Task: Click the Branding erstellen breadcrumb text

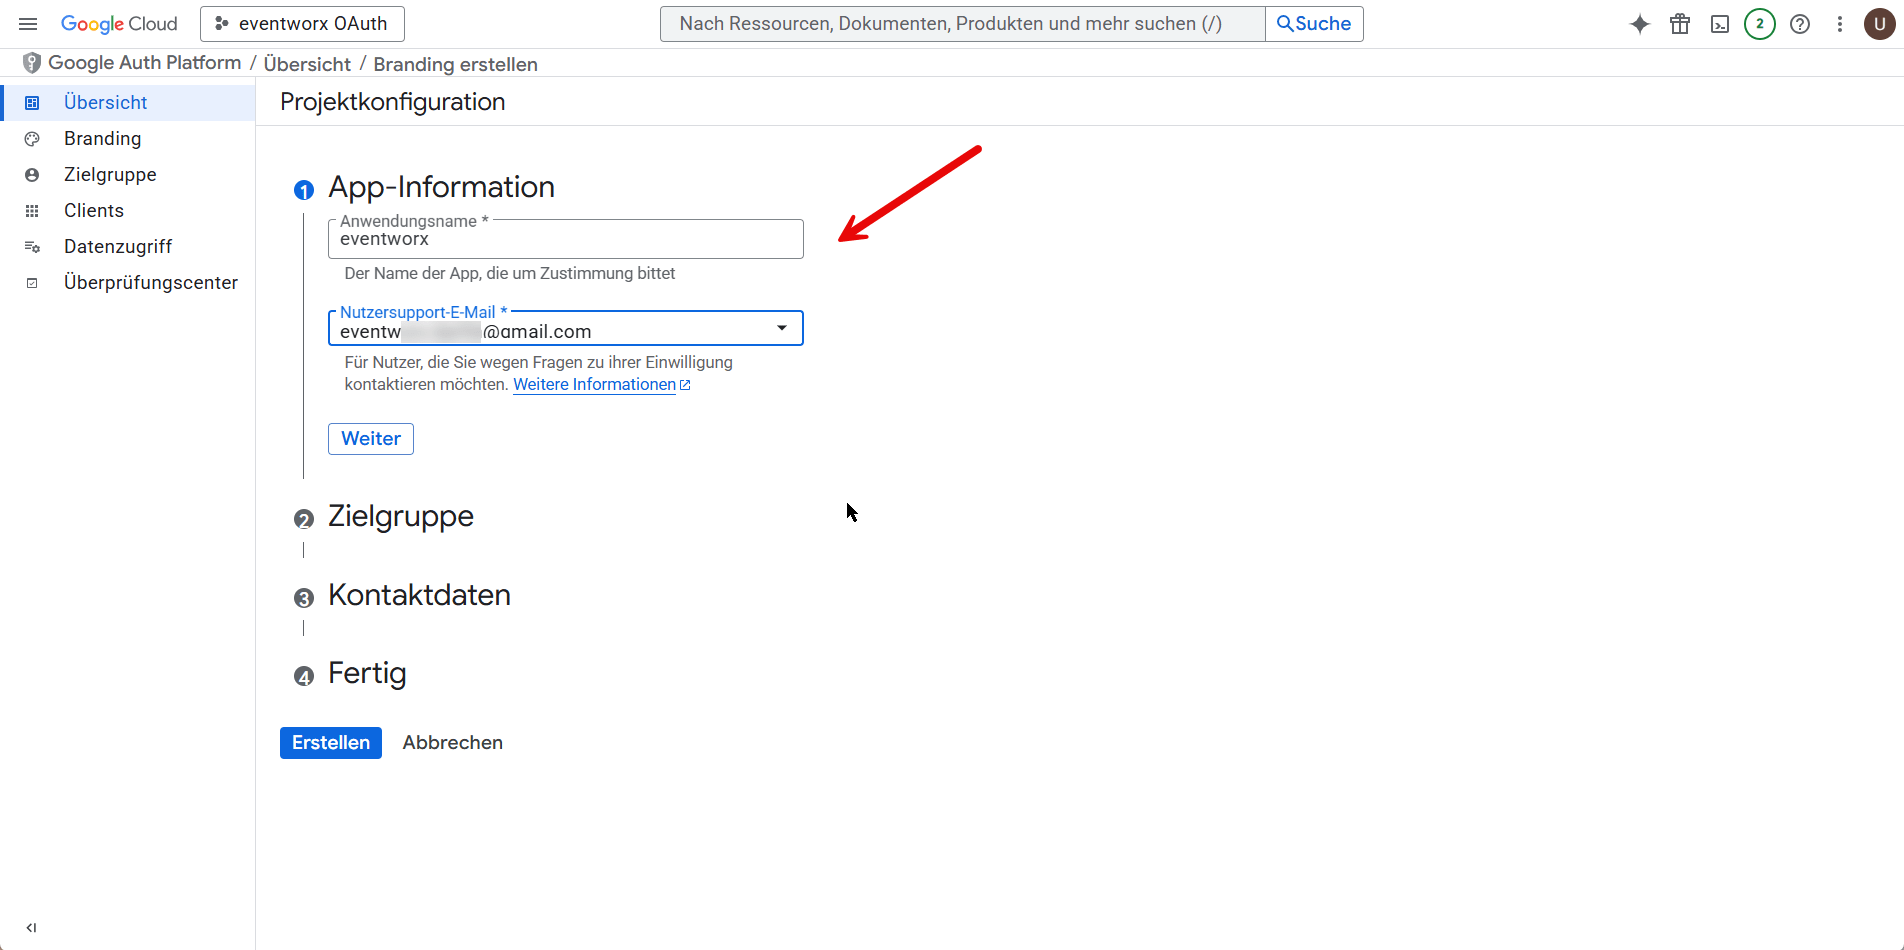Action: 455,64
